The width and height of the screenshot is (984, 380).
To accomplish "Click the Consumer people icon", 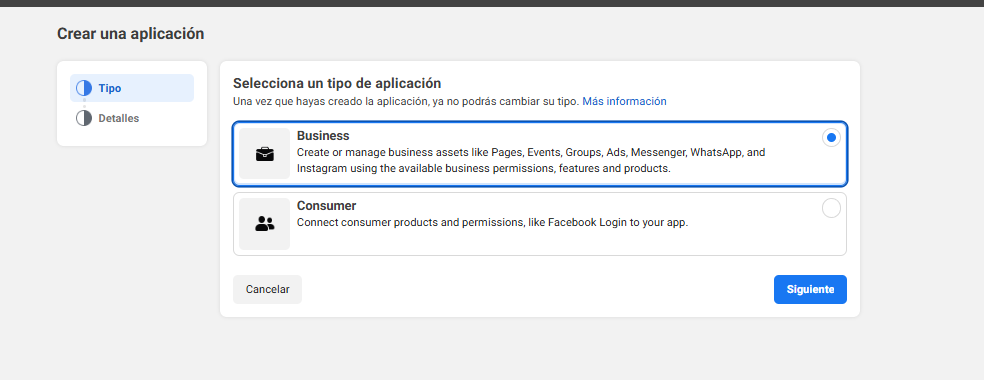I will click(265, 224).
